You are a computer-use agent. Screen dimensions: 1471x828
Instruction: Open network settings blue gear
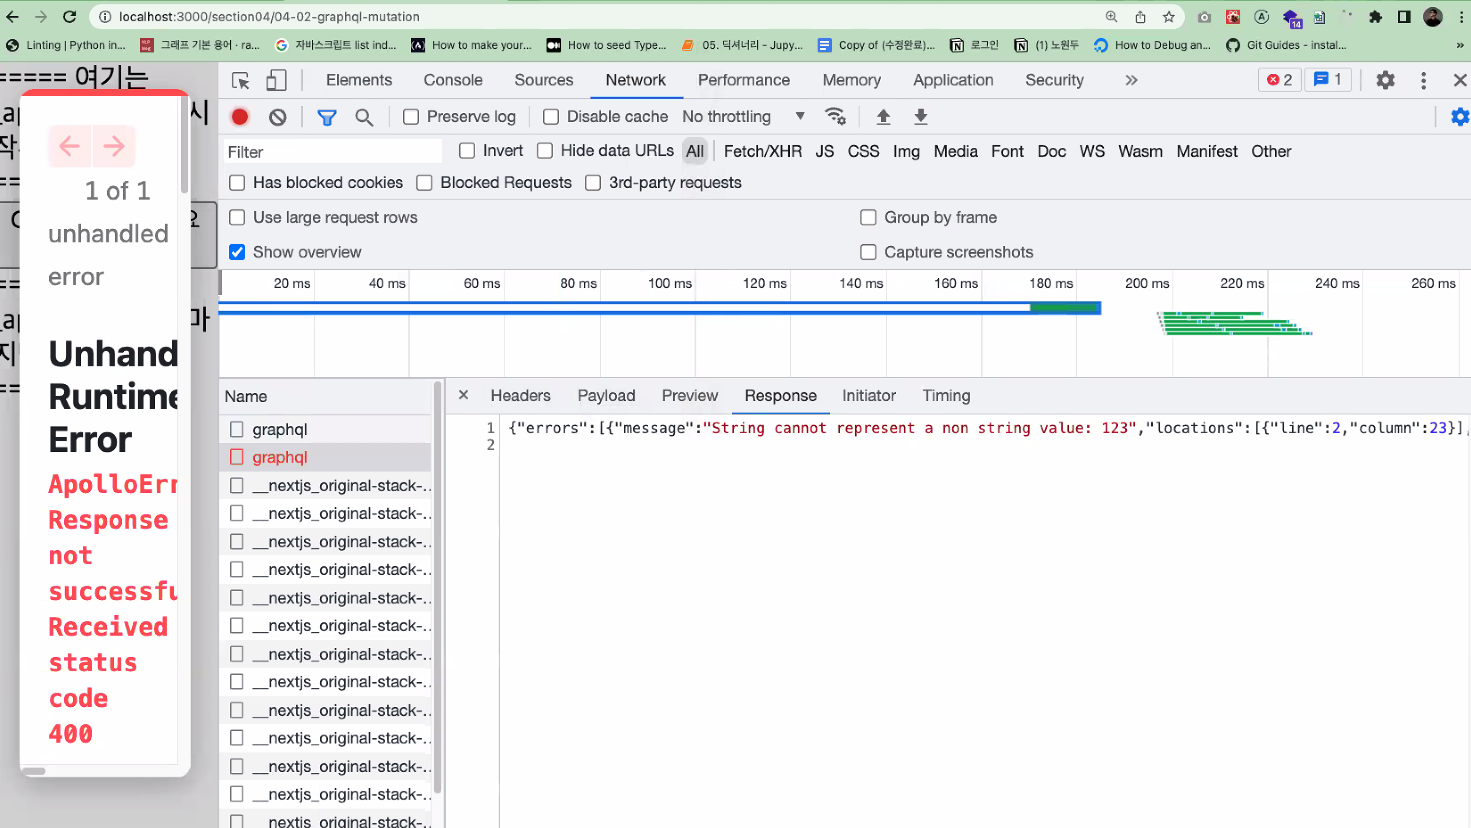click(1459, 117)
